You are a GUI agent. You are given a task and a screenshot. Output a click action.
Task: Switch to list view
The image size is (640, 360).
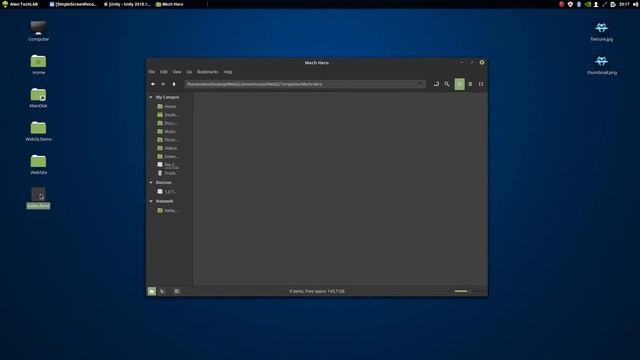[x=470, y=84]
